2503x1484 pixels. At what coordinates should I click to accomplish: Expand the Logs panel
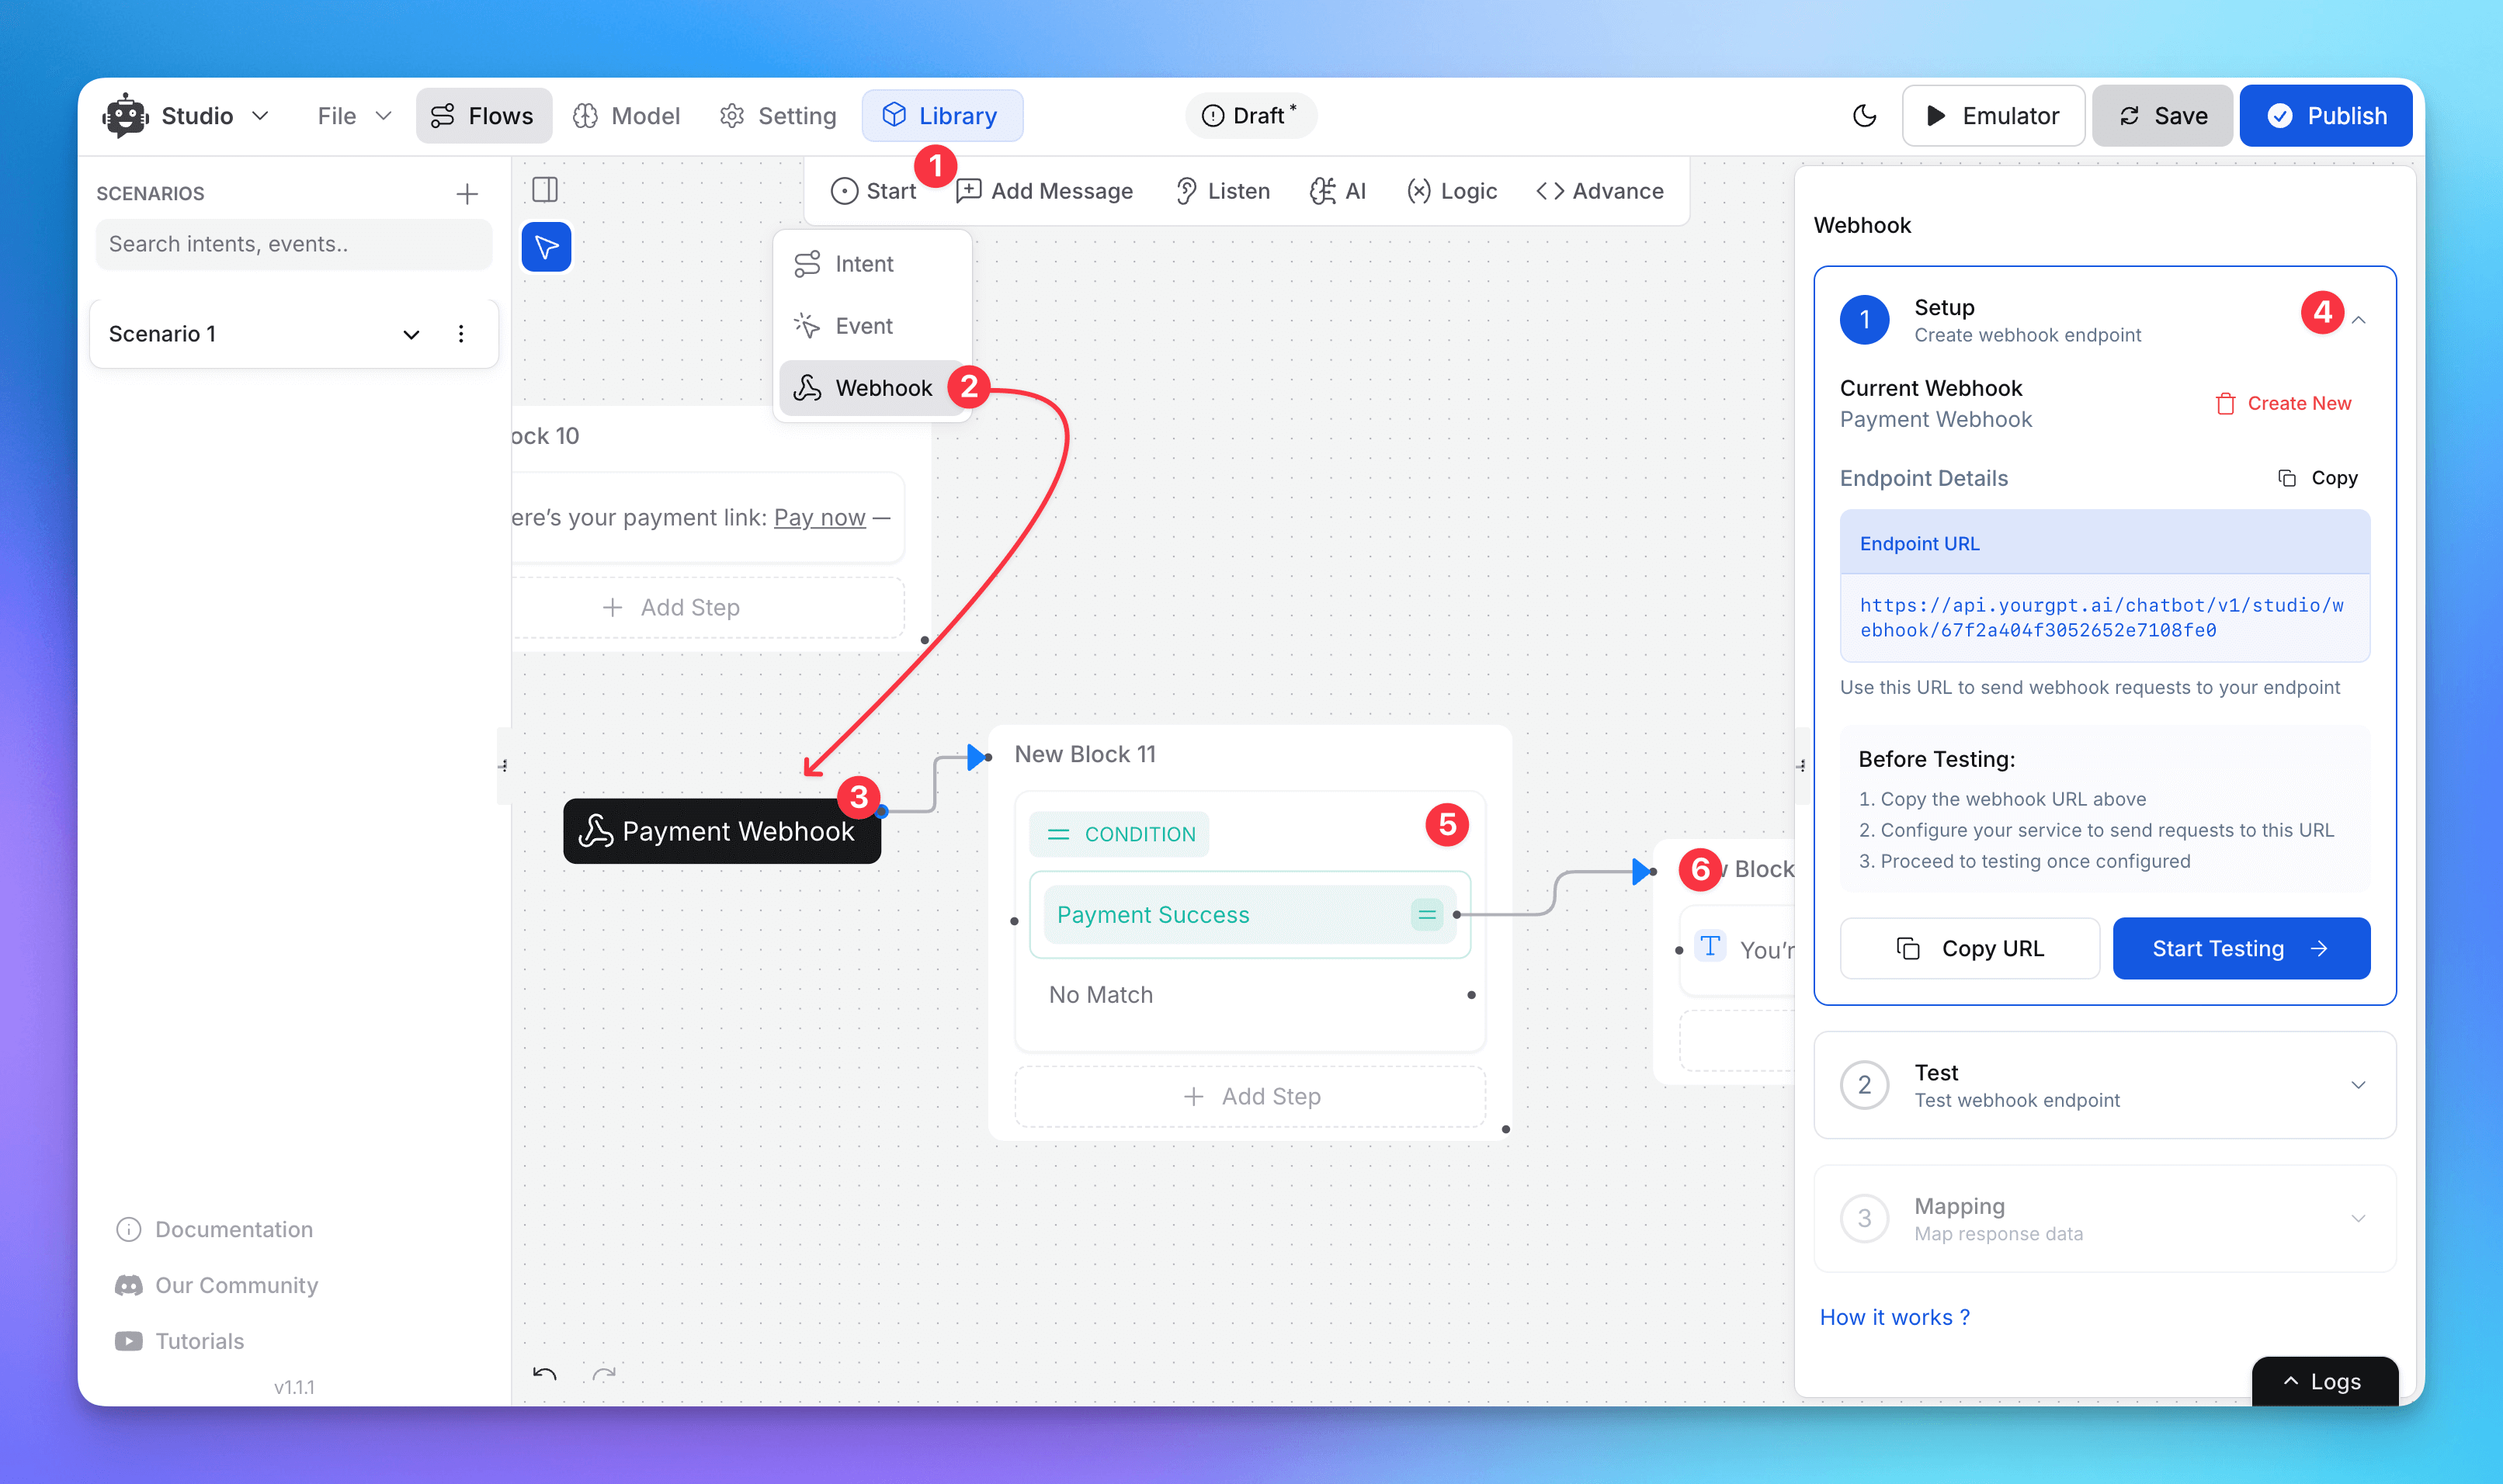2324,1382
